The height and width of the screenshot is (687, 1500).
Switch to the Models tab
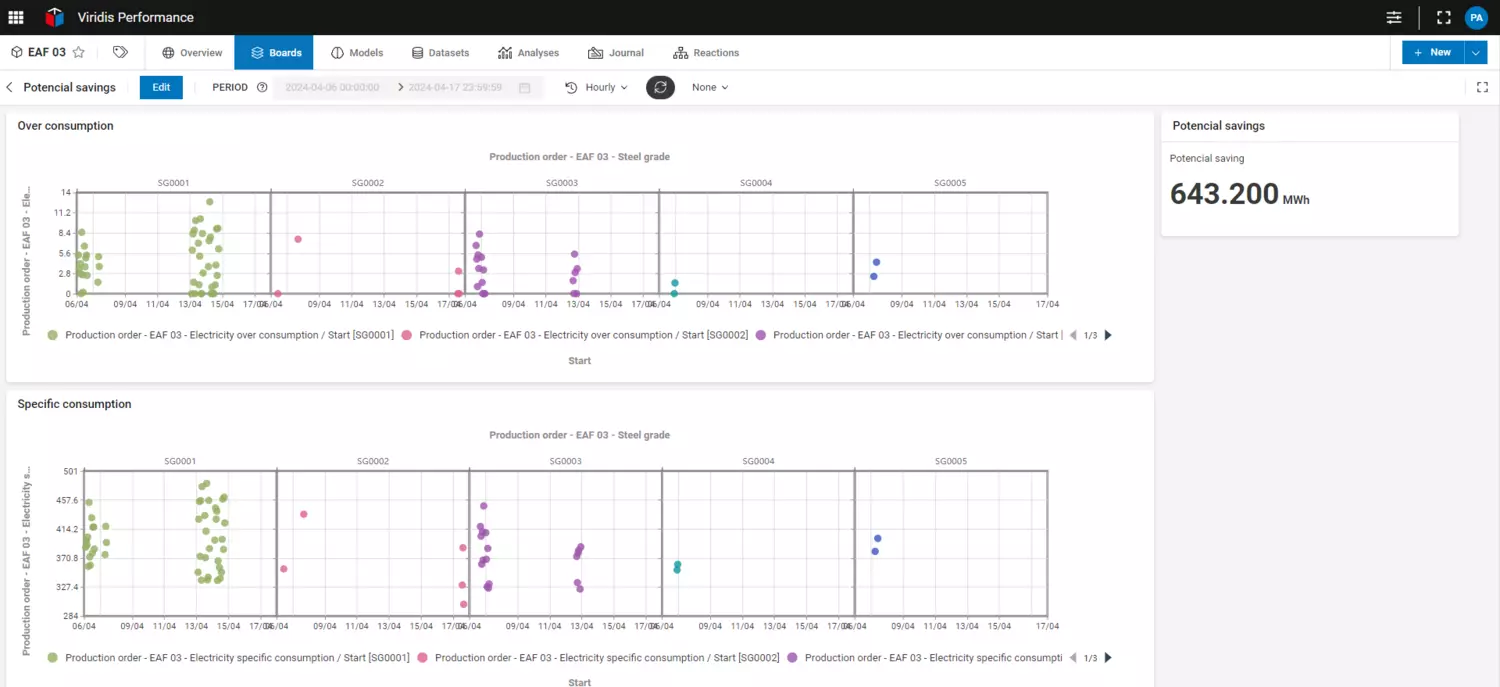coord(357,53)
